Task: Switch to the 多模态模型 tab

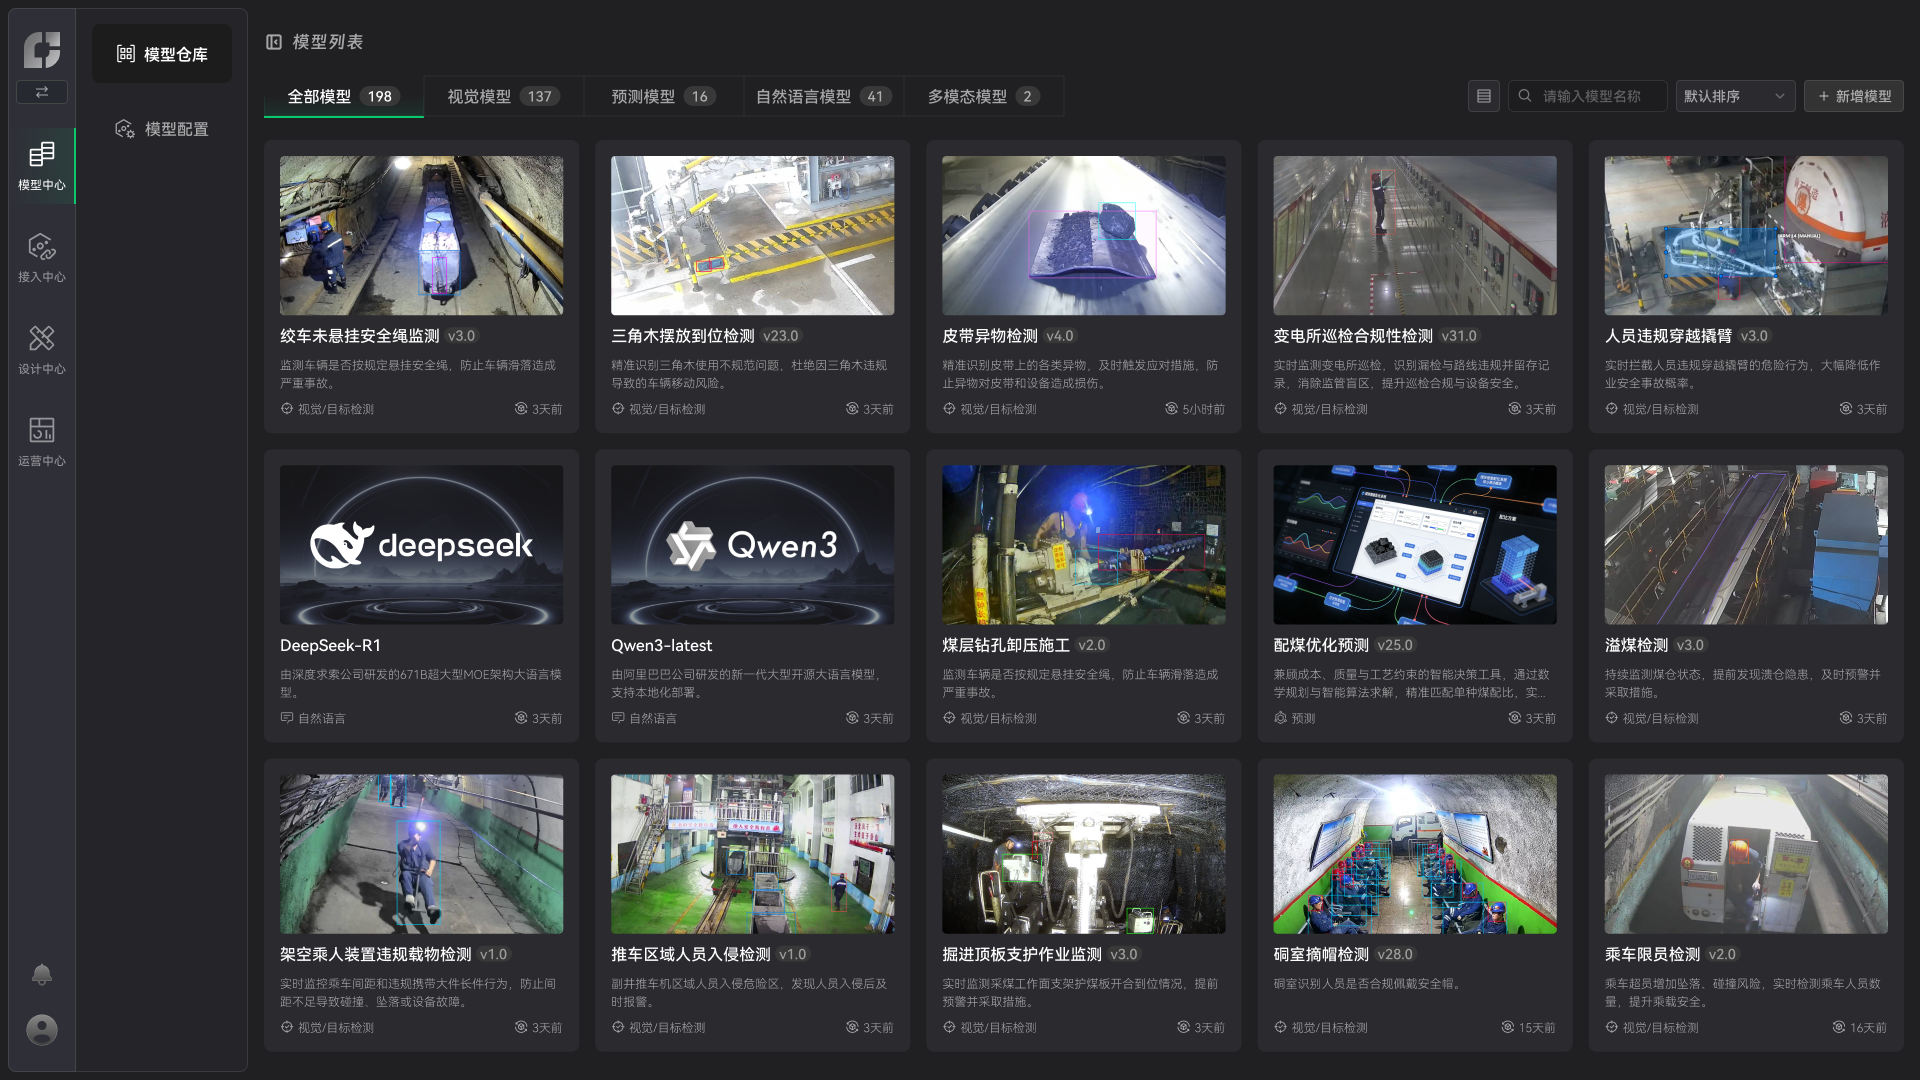Action: tap(982, 96)
